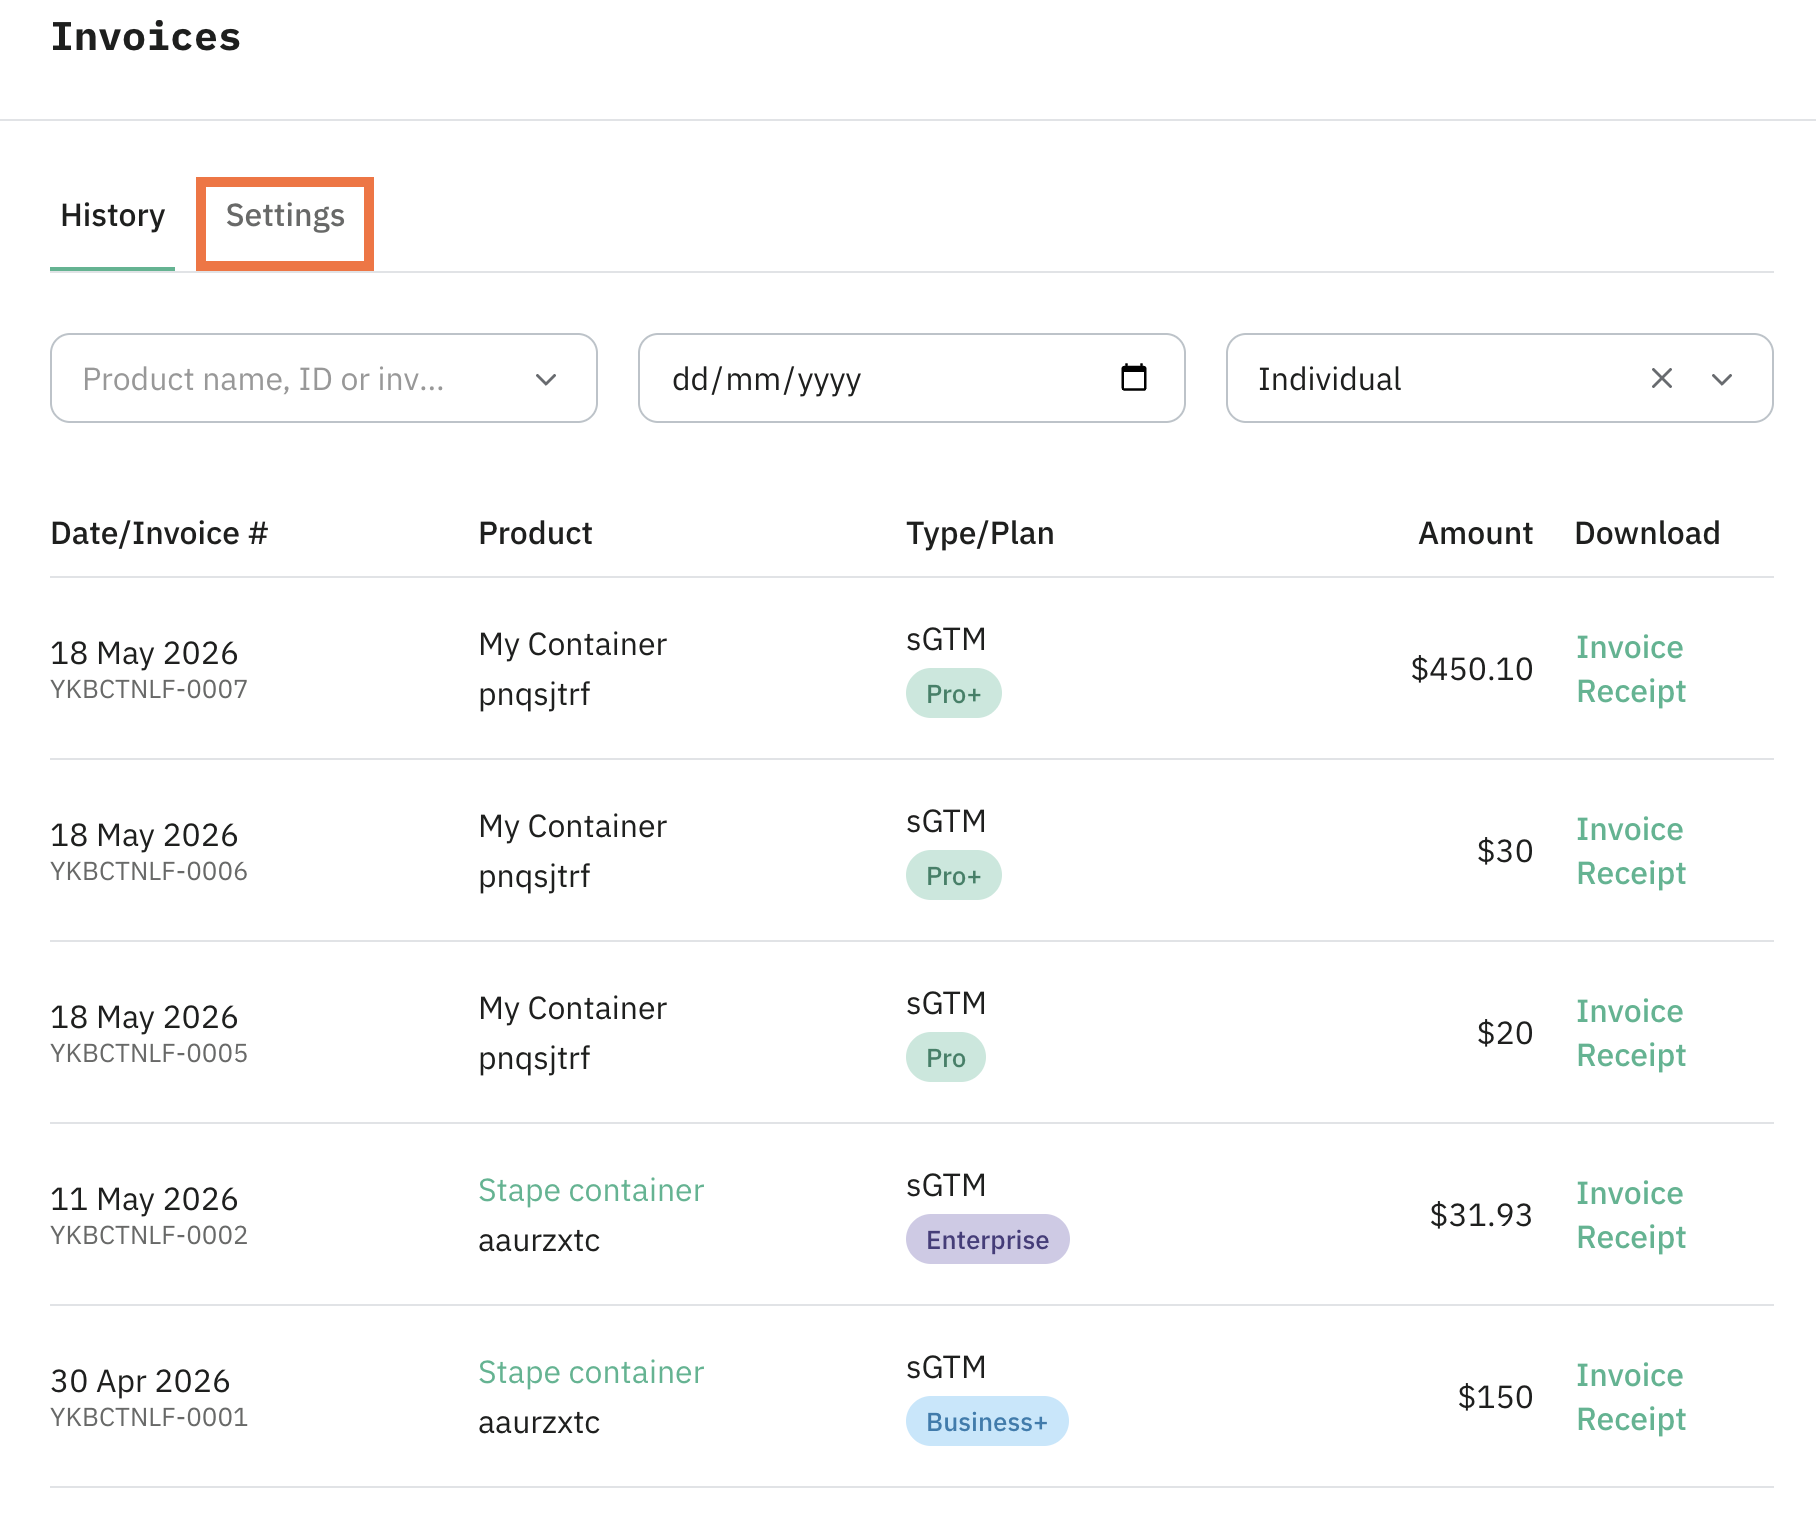1816x1524 pixels.
Task: Download Invoice for YKBCTNLF-0007
Action: (x=1630, y=647)
